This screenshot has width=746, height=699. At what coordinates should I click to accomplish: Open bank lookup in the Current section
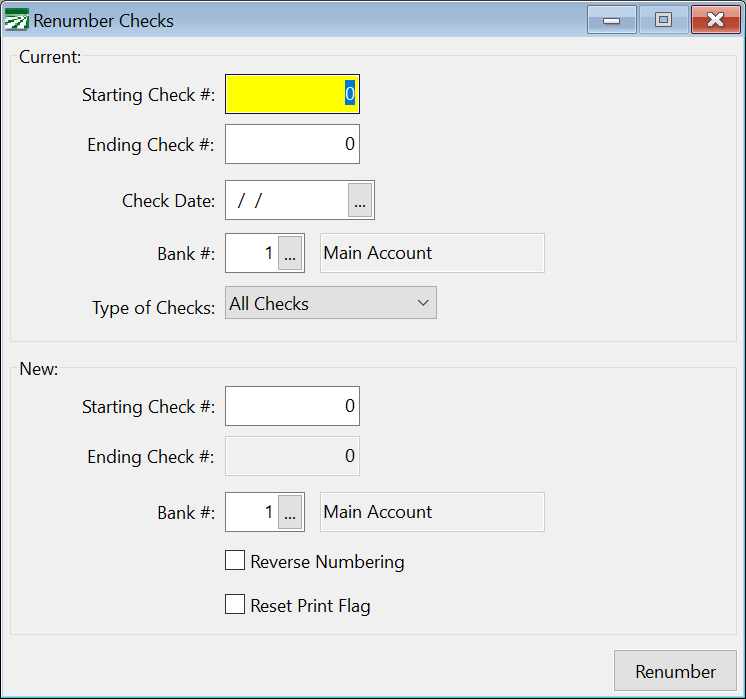(290, 254)
